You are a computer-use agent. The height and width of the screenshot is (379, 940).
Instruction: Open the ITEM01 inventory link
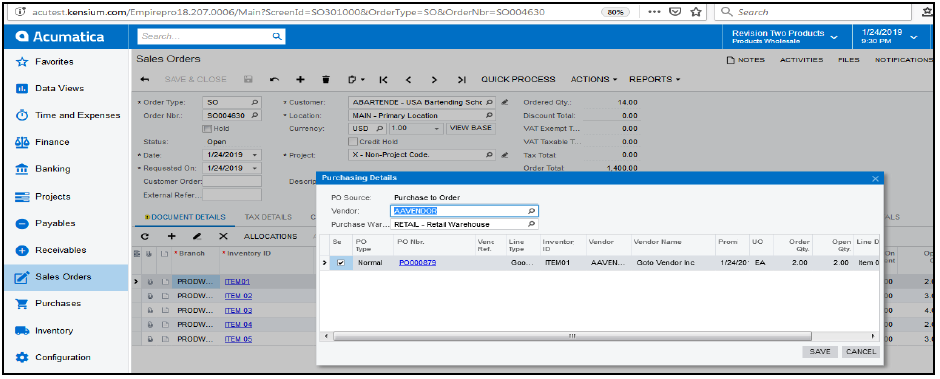click(237, 281)
